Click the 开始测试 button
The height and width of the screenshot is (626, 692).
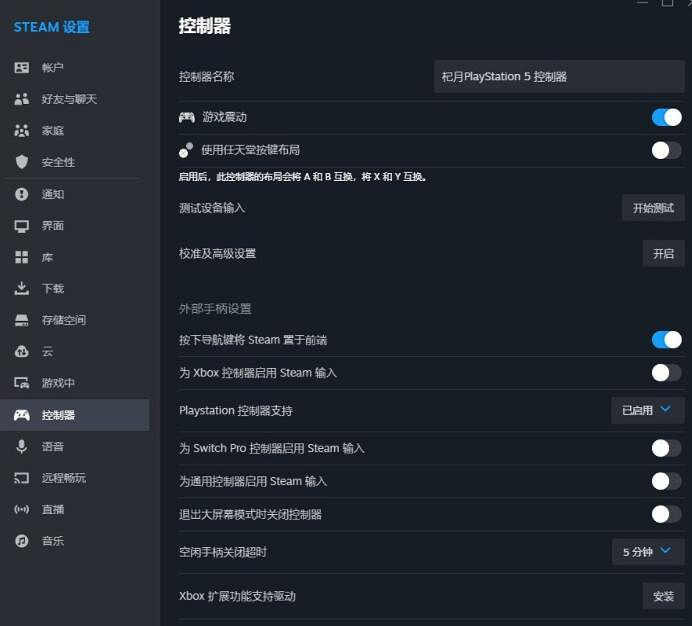tap(653, 208)
